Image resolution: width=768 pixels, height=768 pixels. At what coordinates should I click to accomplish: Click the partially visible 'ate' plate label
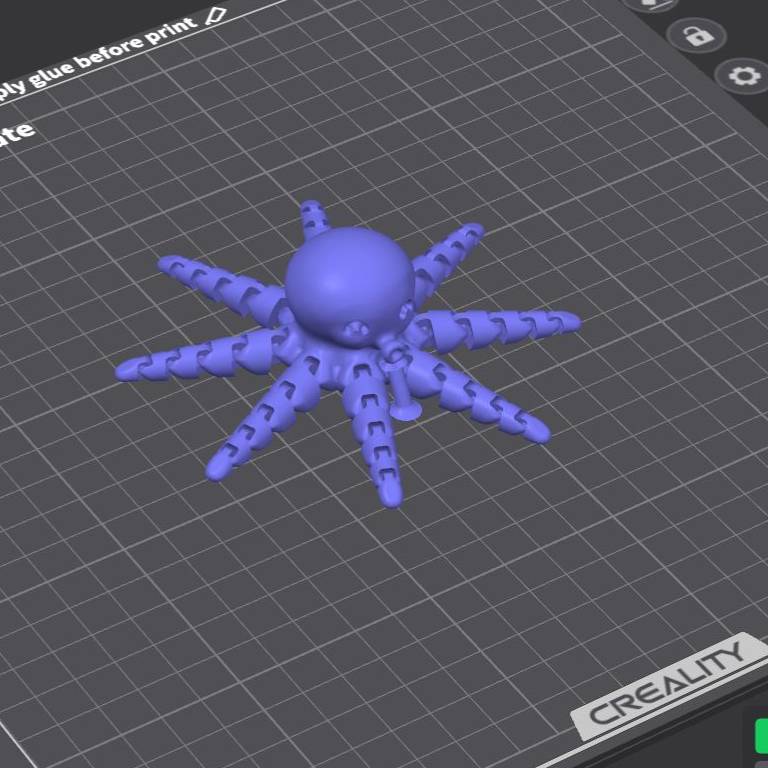[x=17, y=131]
